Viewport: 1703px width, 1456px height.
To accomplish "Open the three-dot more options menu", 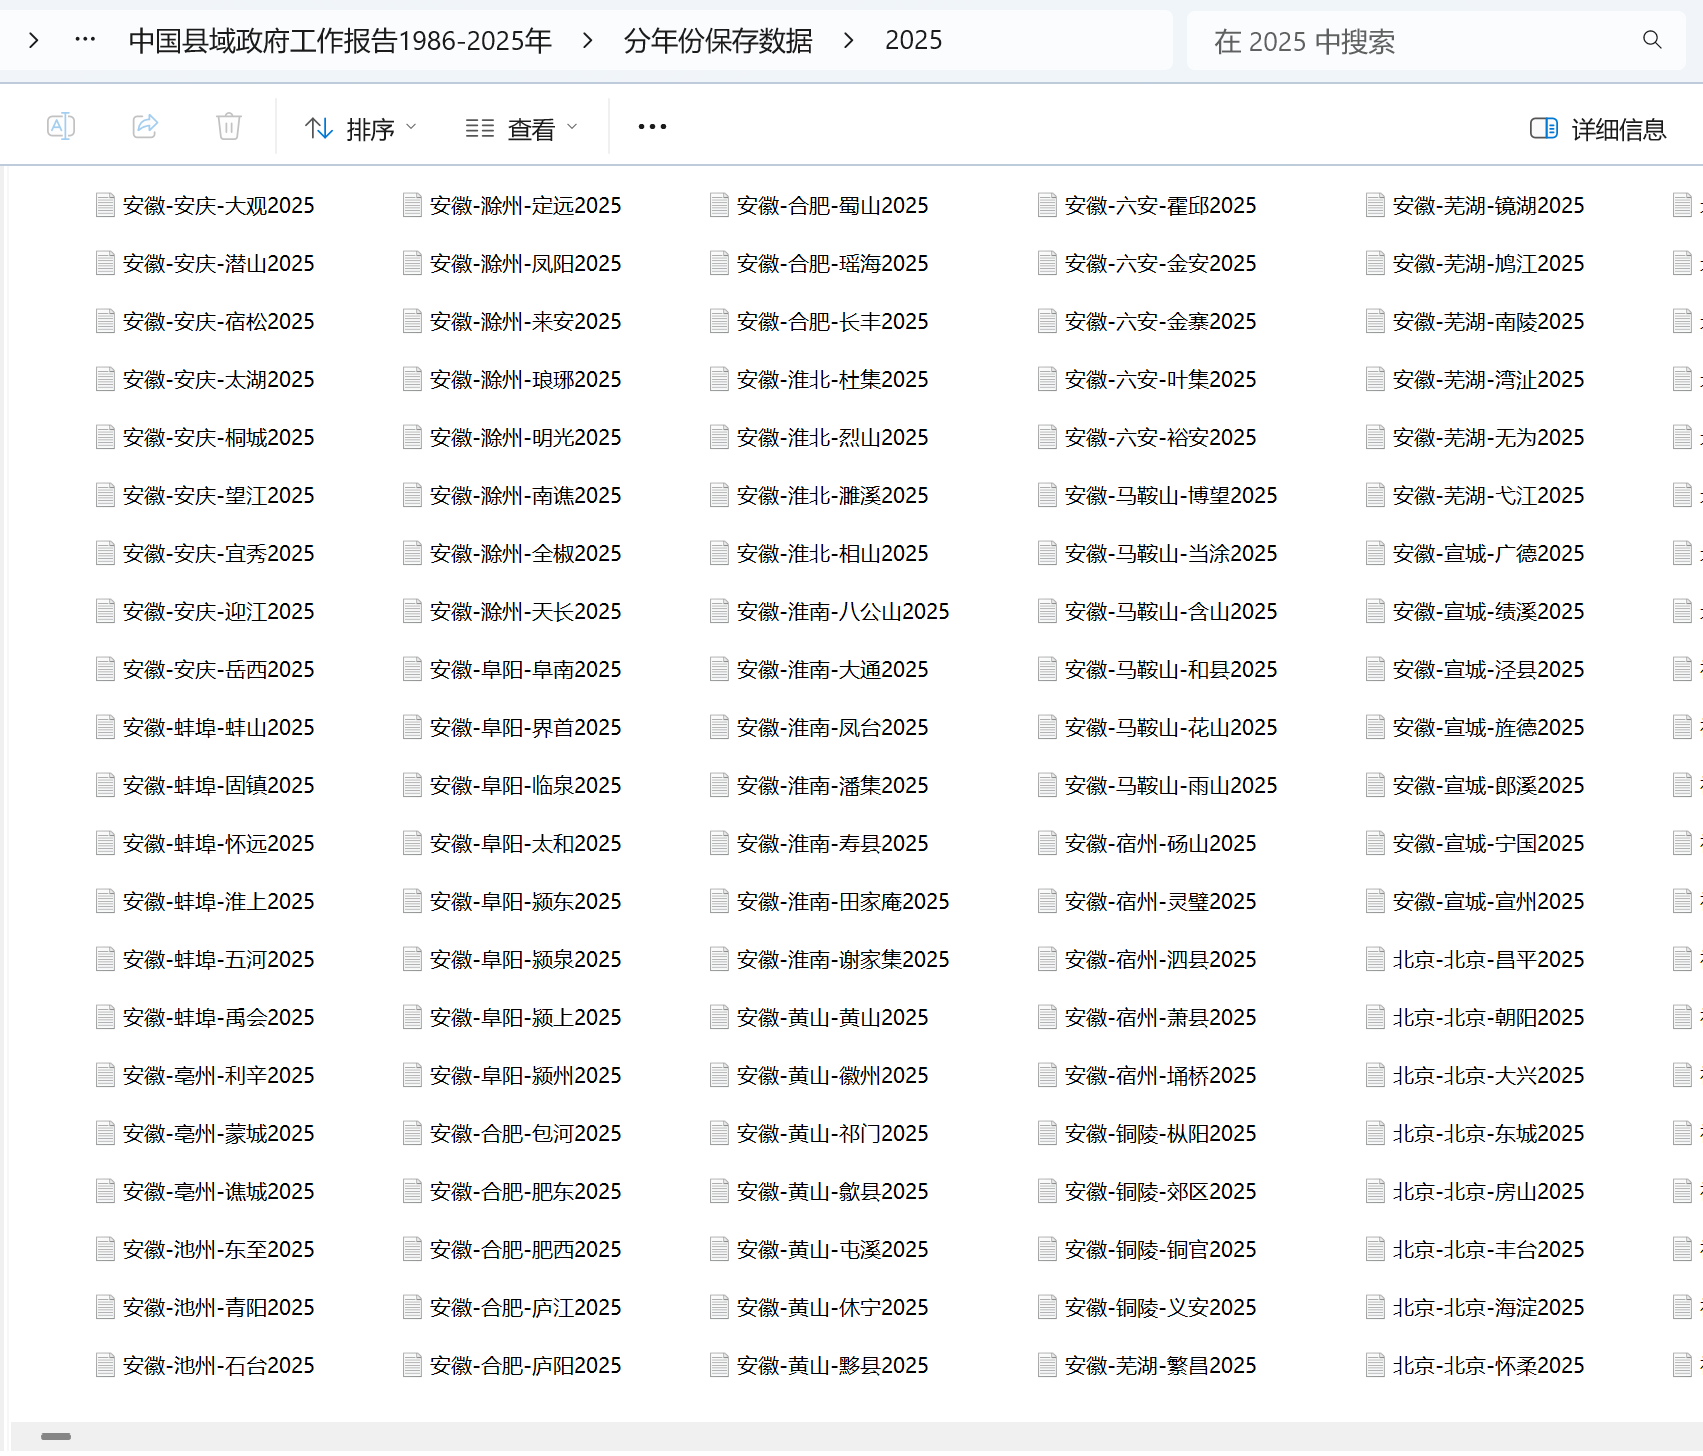I will pyautogui.click(x=652, y=127).
